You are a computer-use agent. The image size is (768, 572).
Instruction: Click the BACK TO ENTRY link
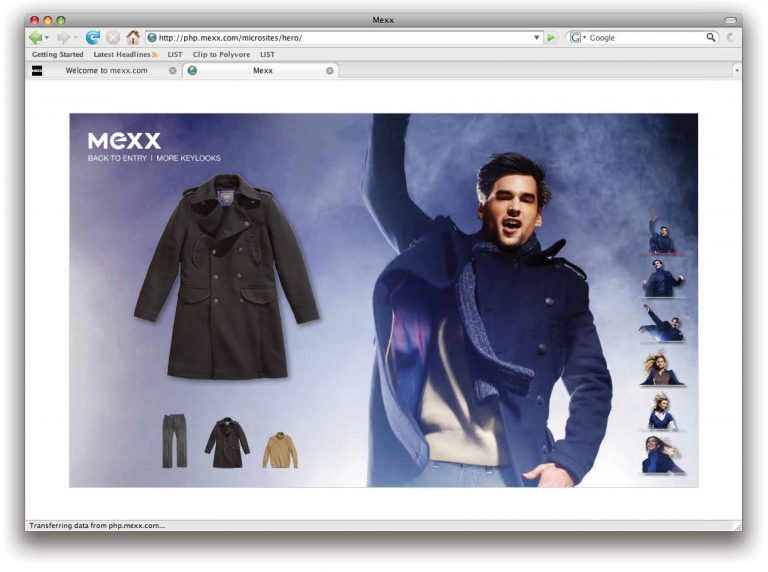pos(117,158)
